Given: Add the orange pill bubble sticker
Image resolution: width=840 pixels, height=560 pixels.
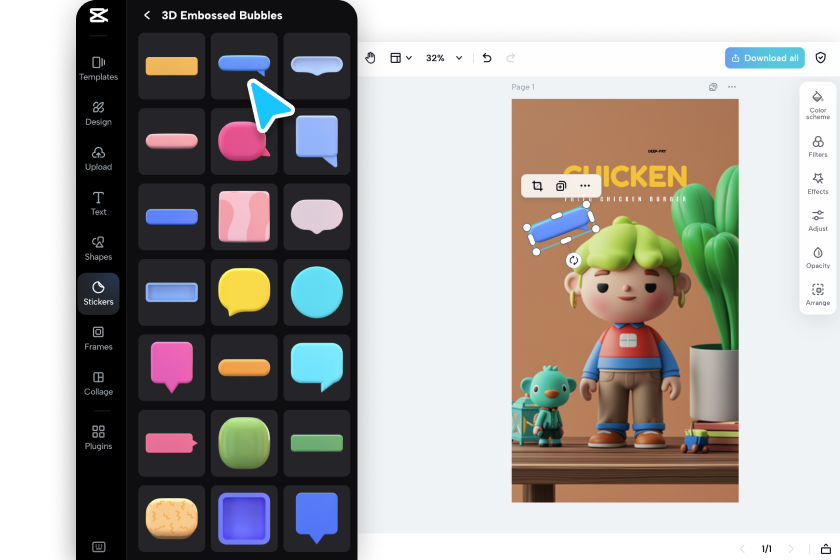Looking at the screenshot, I should 244,368.
